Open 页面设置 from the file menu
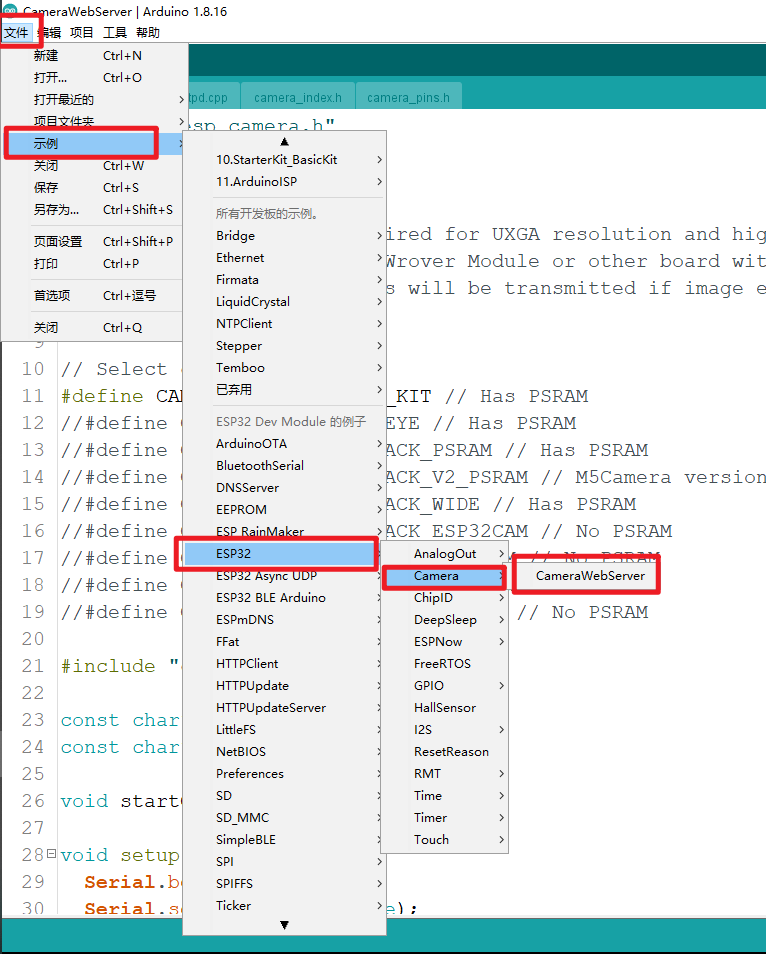The image size is (766, 954). [93, 242]
